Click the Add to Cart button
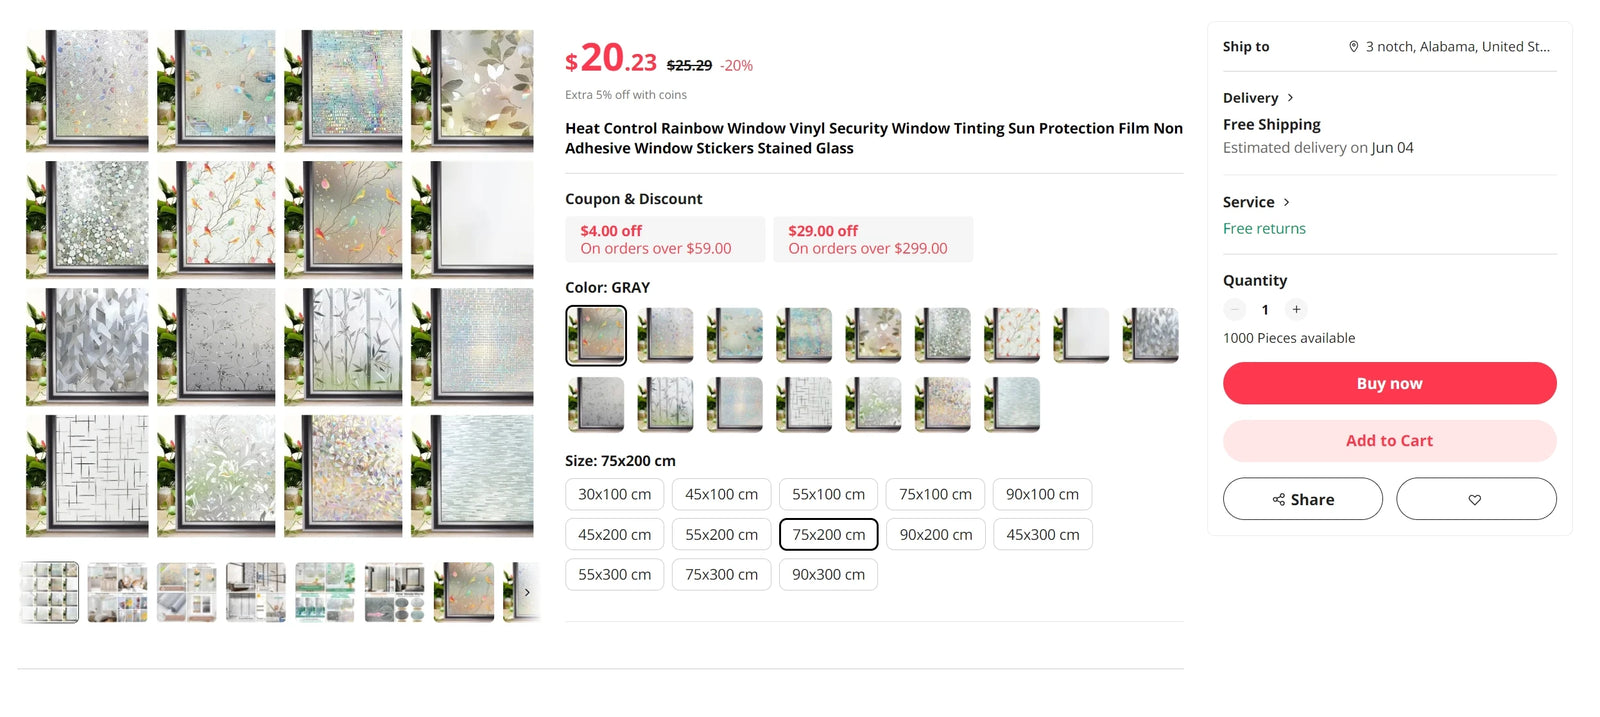 coord(1389,440)
